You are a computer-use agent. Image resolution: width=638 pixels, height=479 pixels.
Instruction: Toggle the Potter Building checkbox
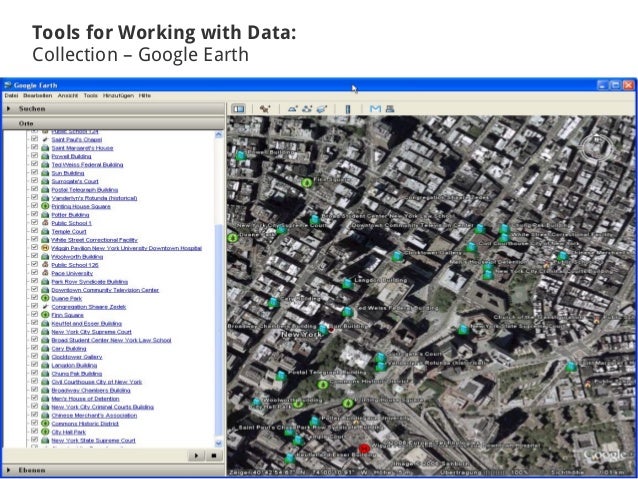pos(35,214)
